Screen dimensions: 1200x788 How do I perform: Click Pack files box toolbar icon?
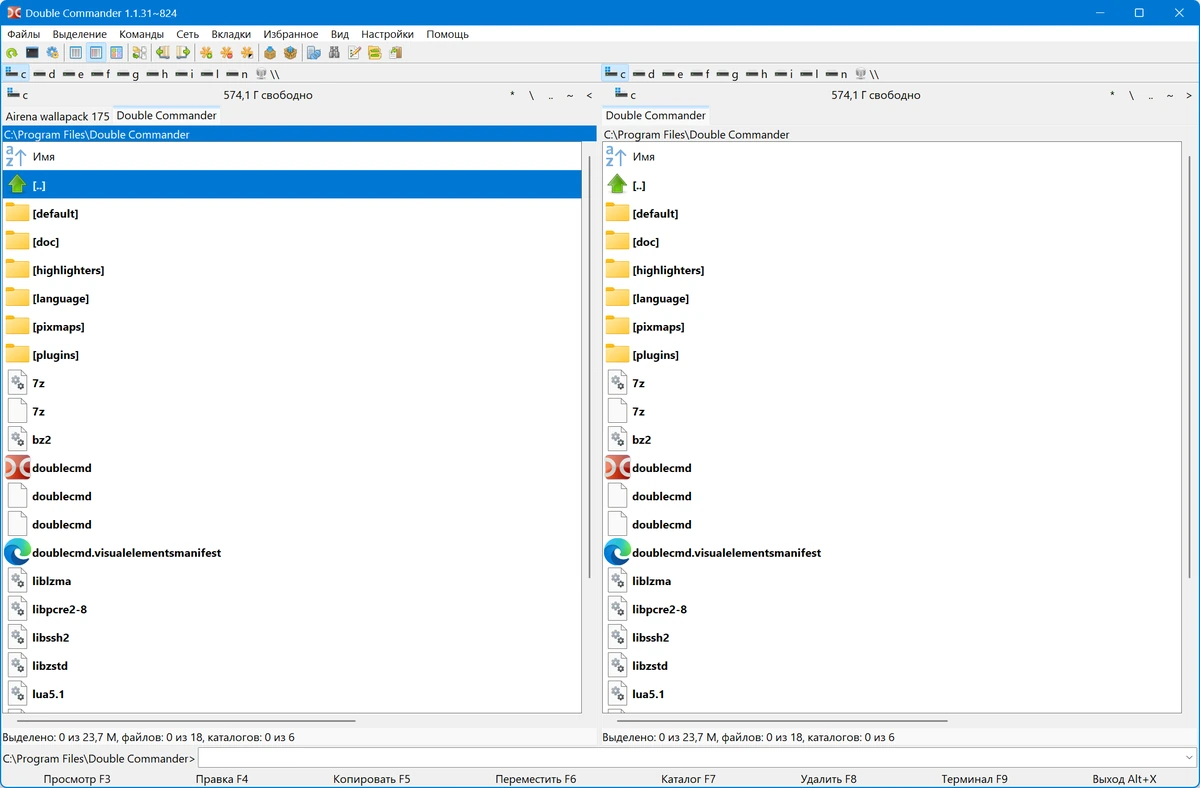pos(270,53)
